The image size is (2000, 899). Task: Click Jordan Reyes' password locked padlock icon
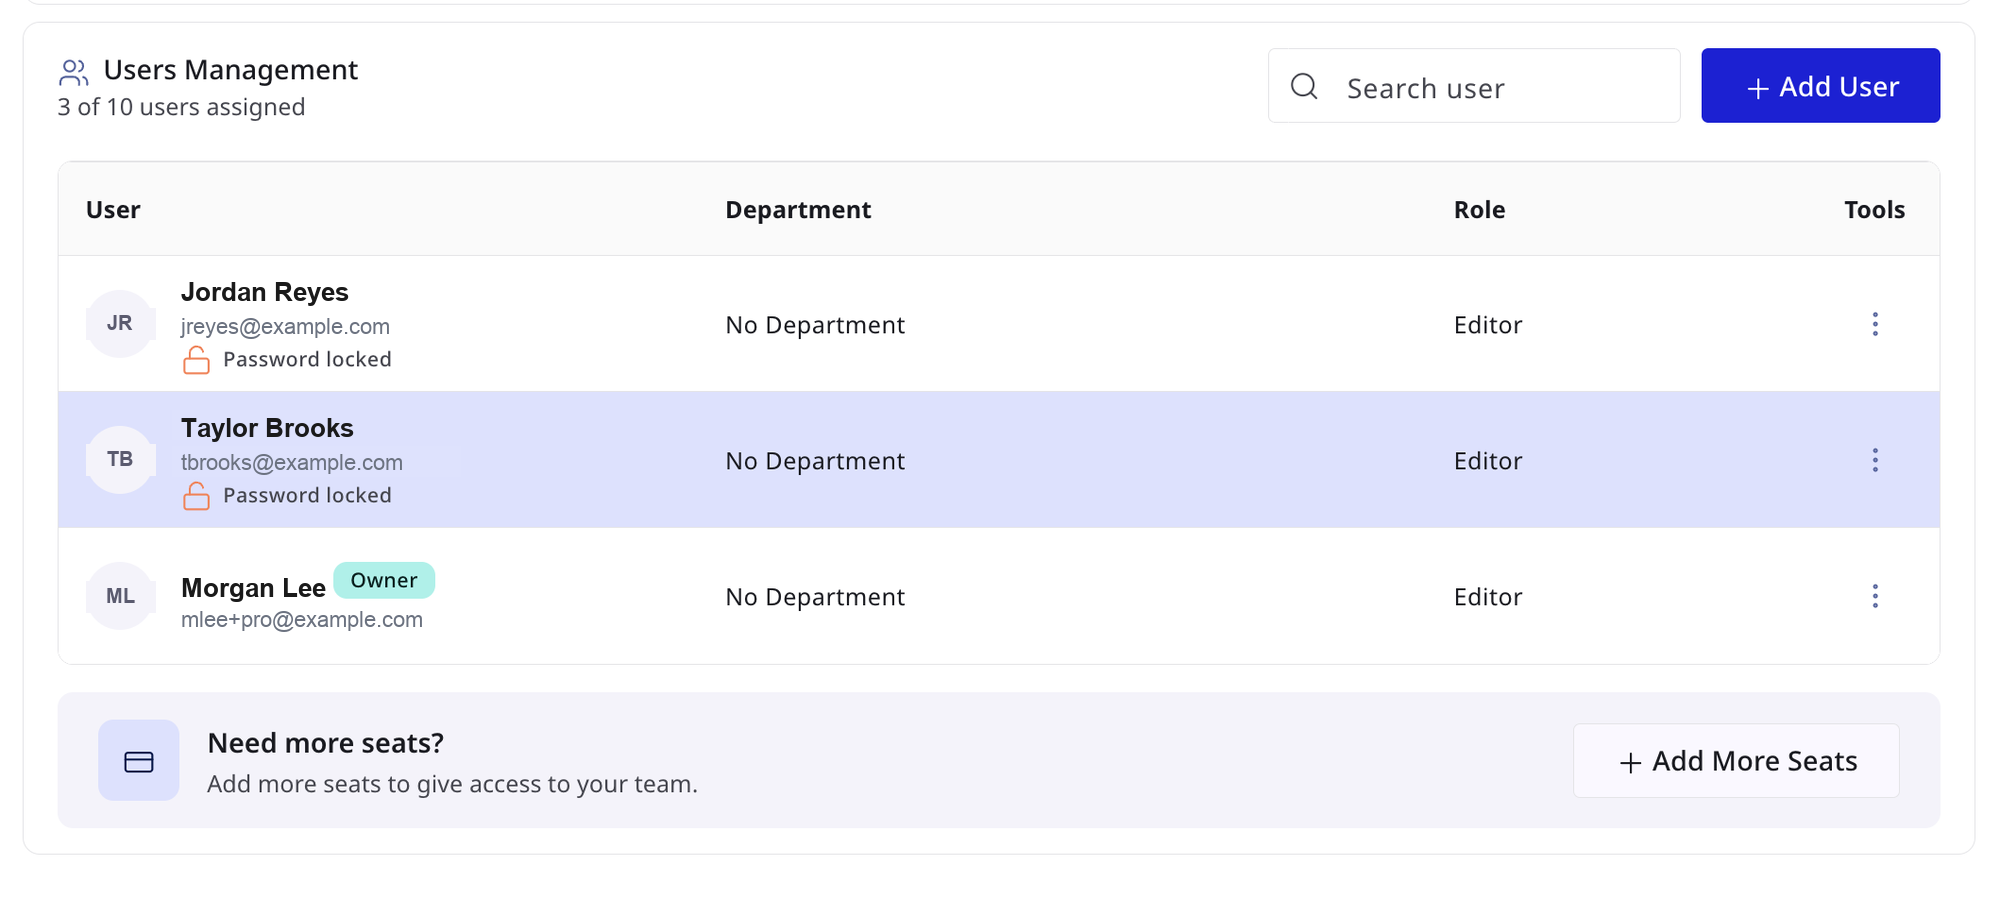197,360
